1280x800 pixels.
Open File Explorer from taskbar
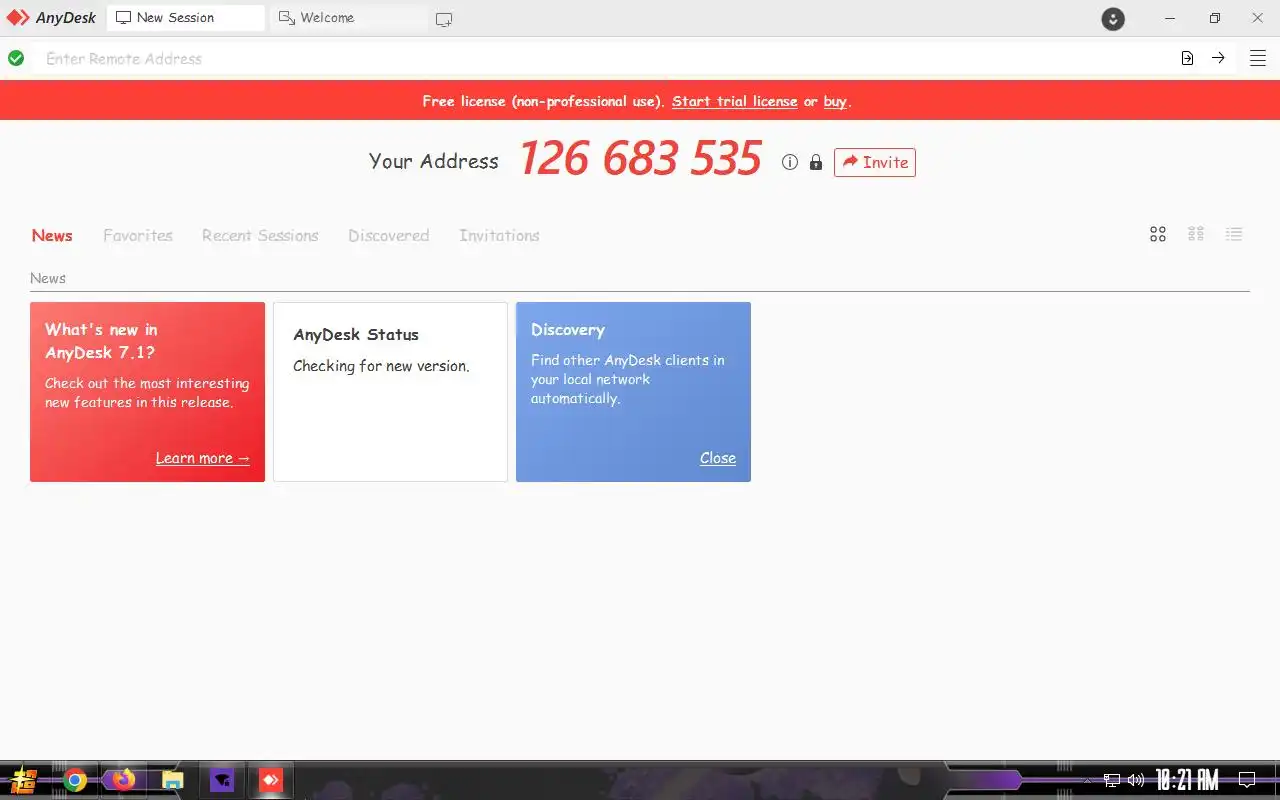tap(173, 780)
